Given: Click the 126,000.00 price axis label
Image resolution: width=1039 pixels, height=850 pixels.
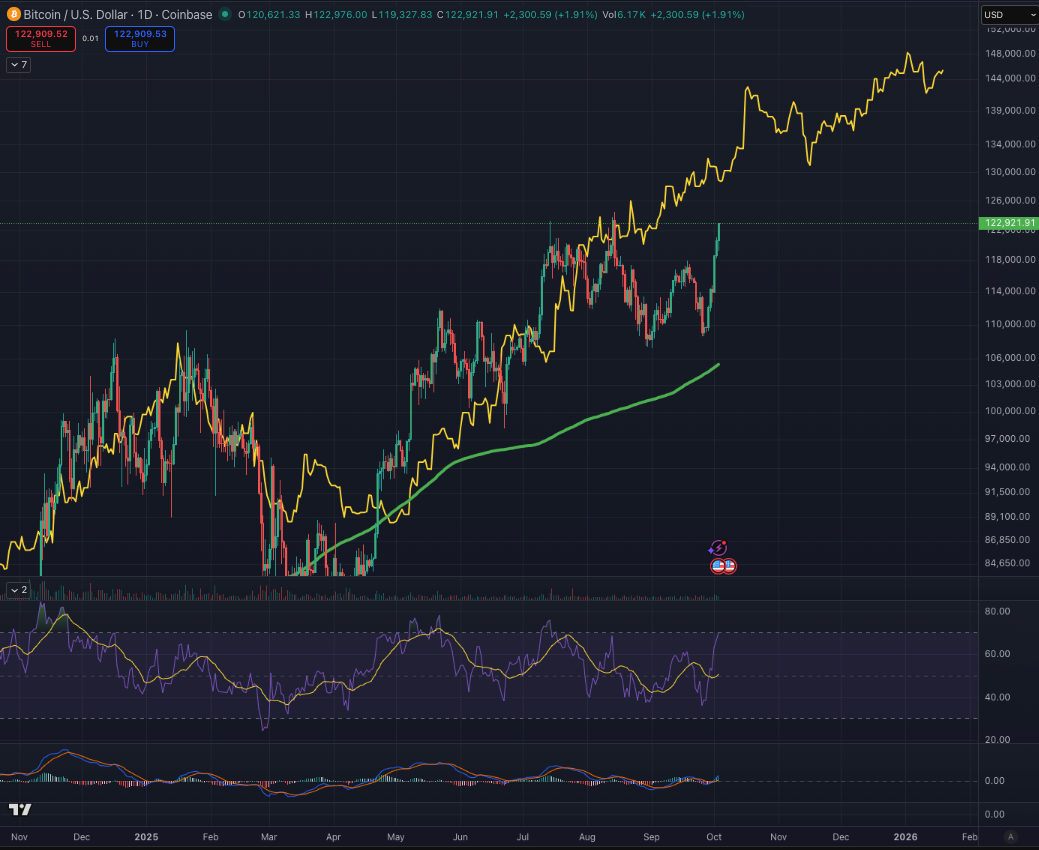Looking at the screenshot, I should pos(1011,200).
